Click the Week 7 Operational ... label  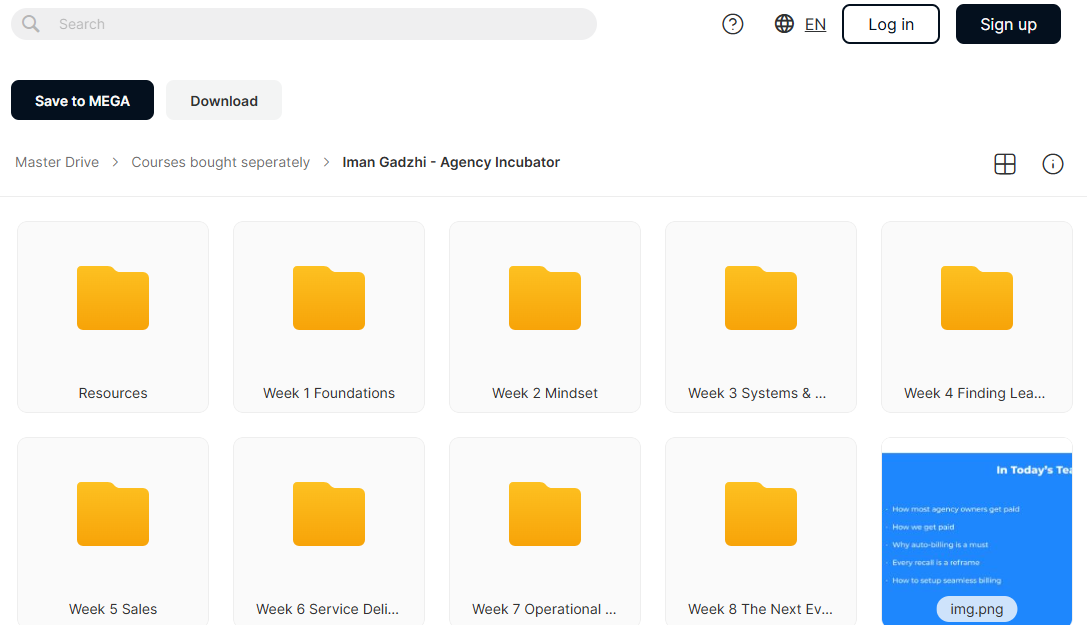pos(544,609)
